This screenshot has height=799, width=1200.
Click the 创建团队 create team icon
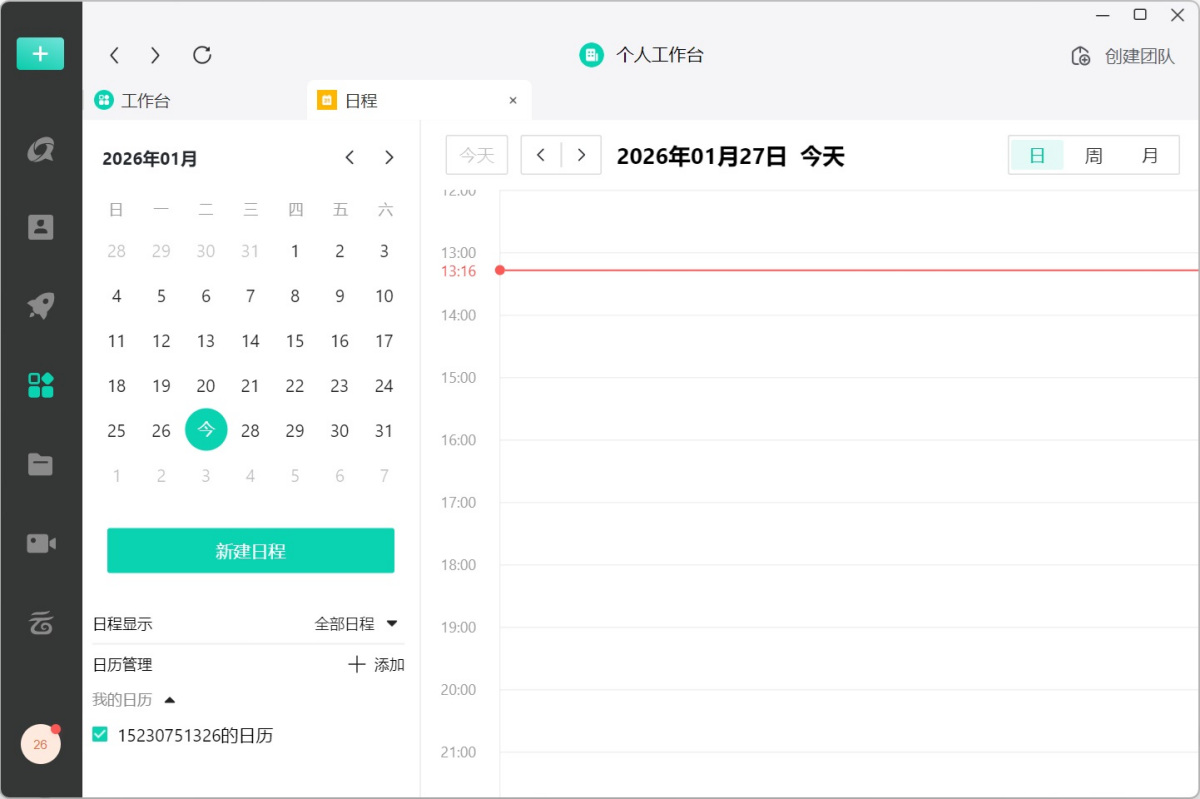1080,56
